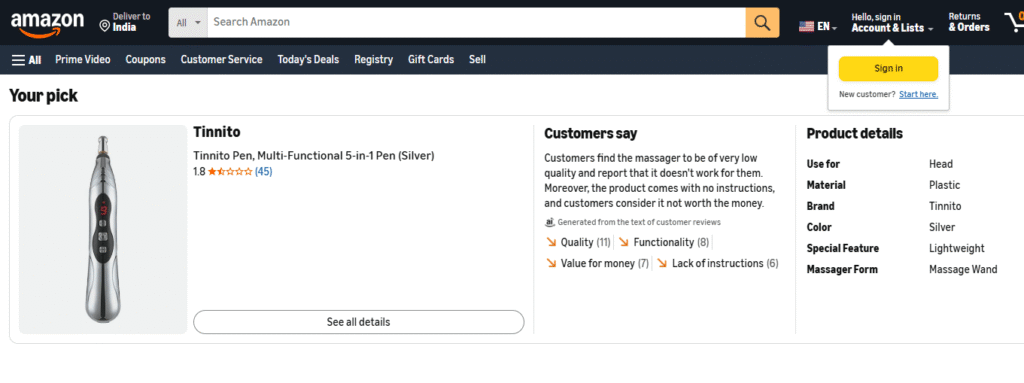
Task: Click the Special Feature label
Action: point(842,248)
